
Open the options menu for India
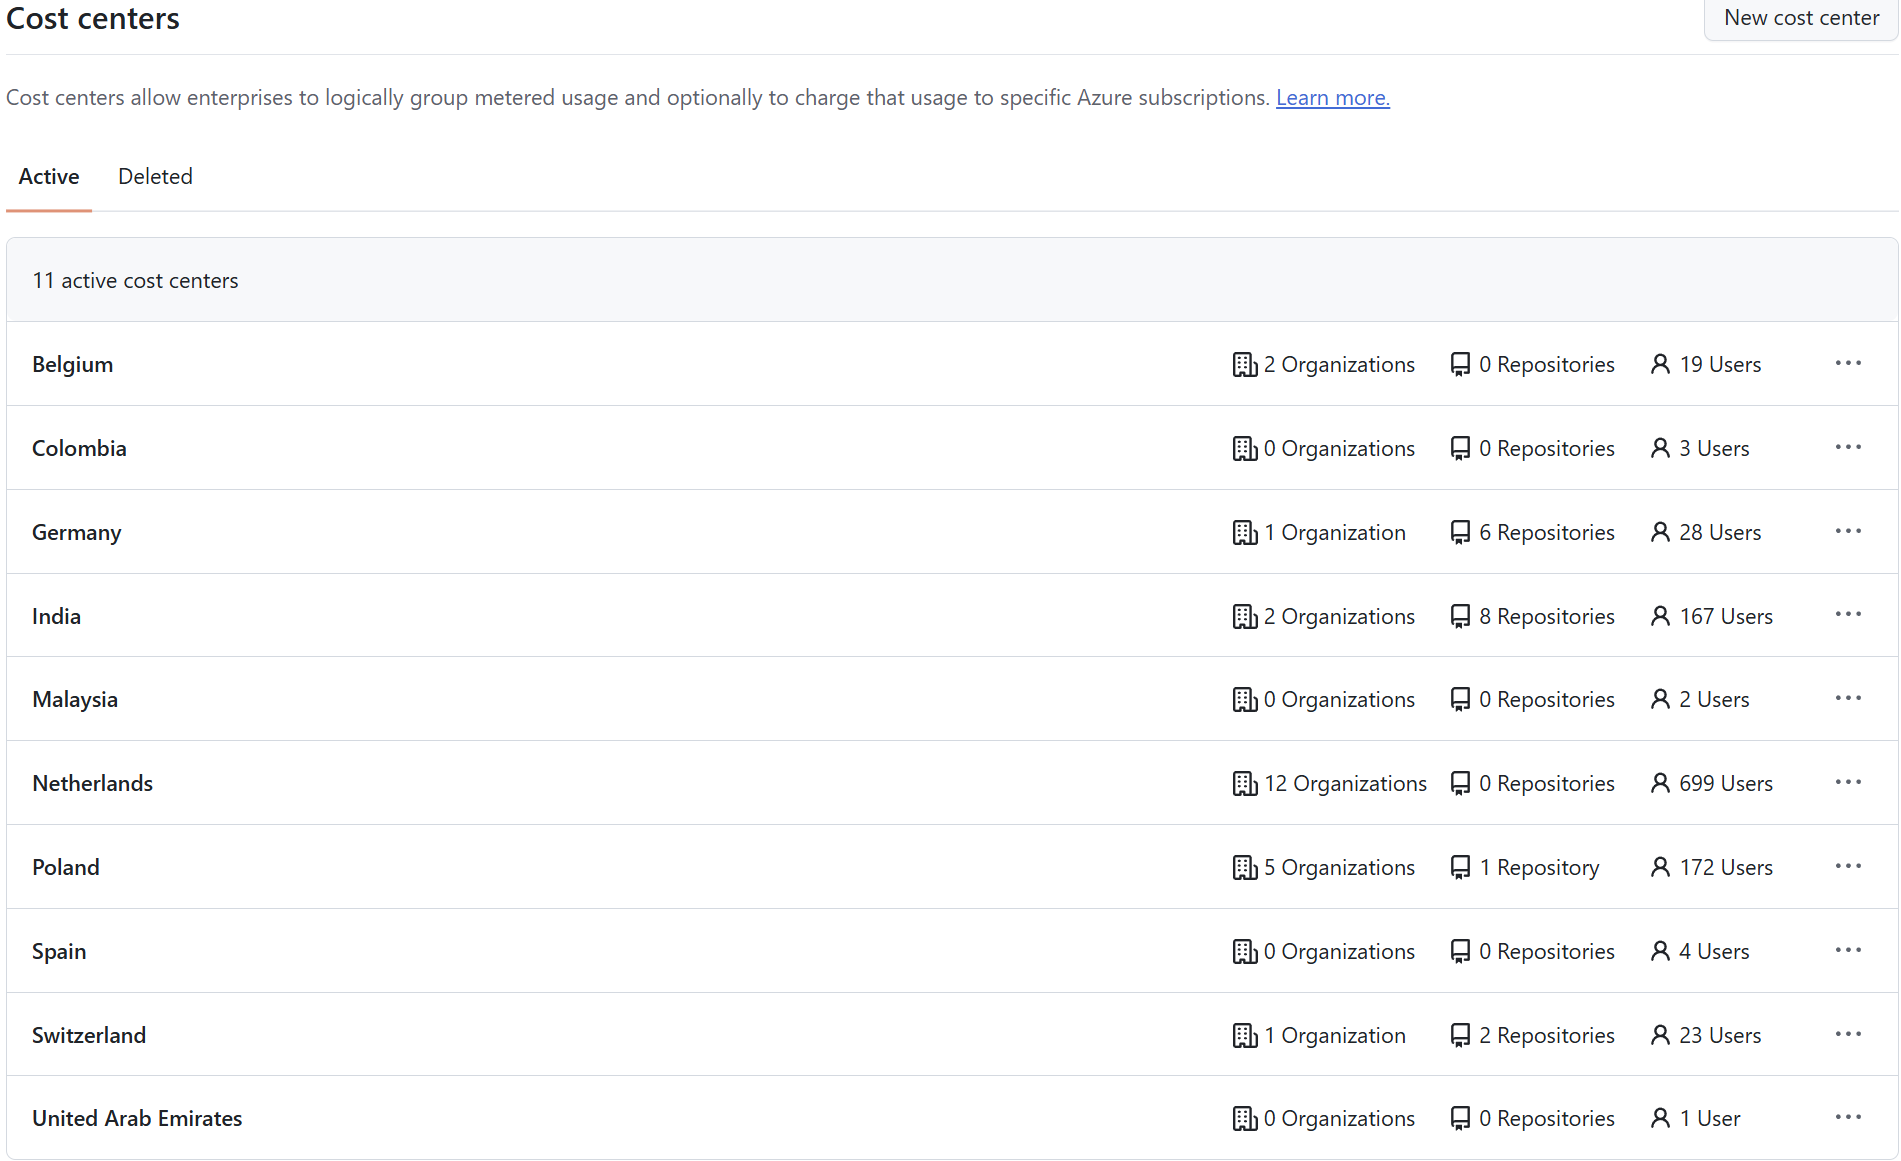click(1848, 615)
